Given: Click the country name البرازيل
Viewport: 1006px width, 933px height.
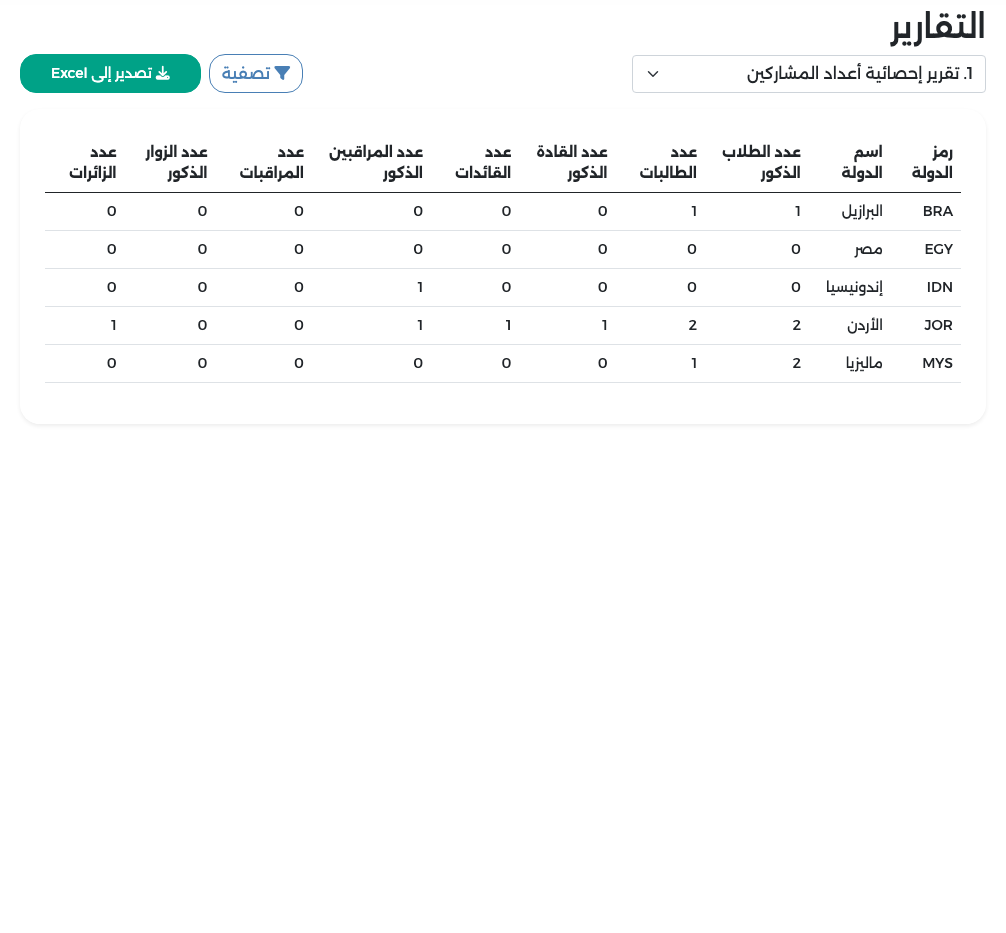Looking at the screenshot, I should 862,211.
